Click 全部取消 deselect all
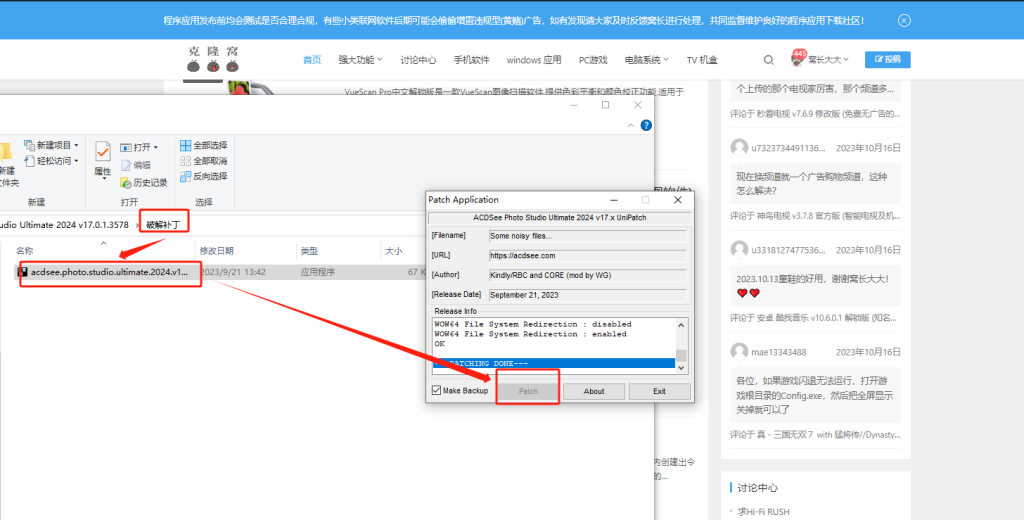Viewport: 1024px width, 520px height. coord(204,161)
